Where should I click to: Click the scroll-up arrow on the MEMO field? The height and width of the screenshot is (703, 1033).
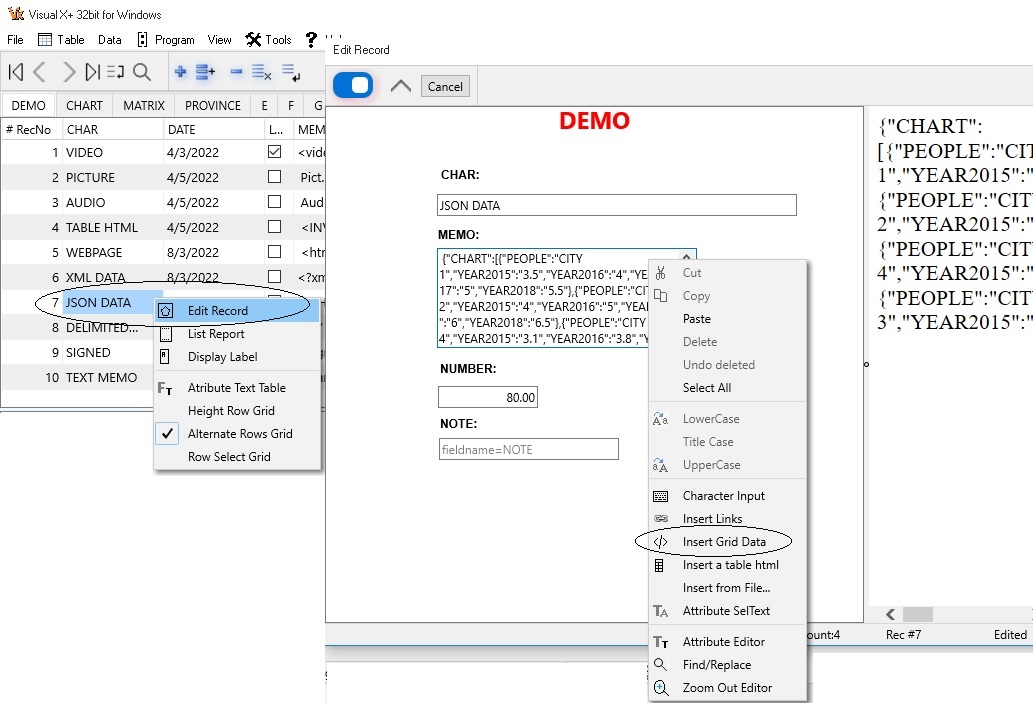click(x=684, y=255)
